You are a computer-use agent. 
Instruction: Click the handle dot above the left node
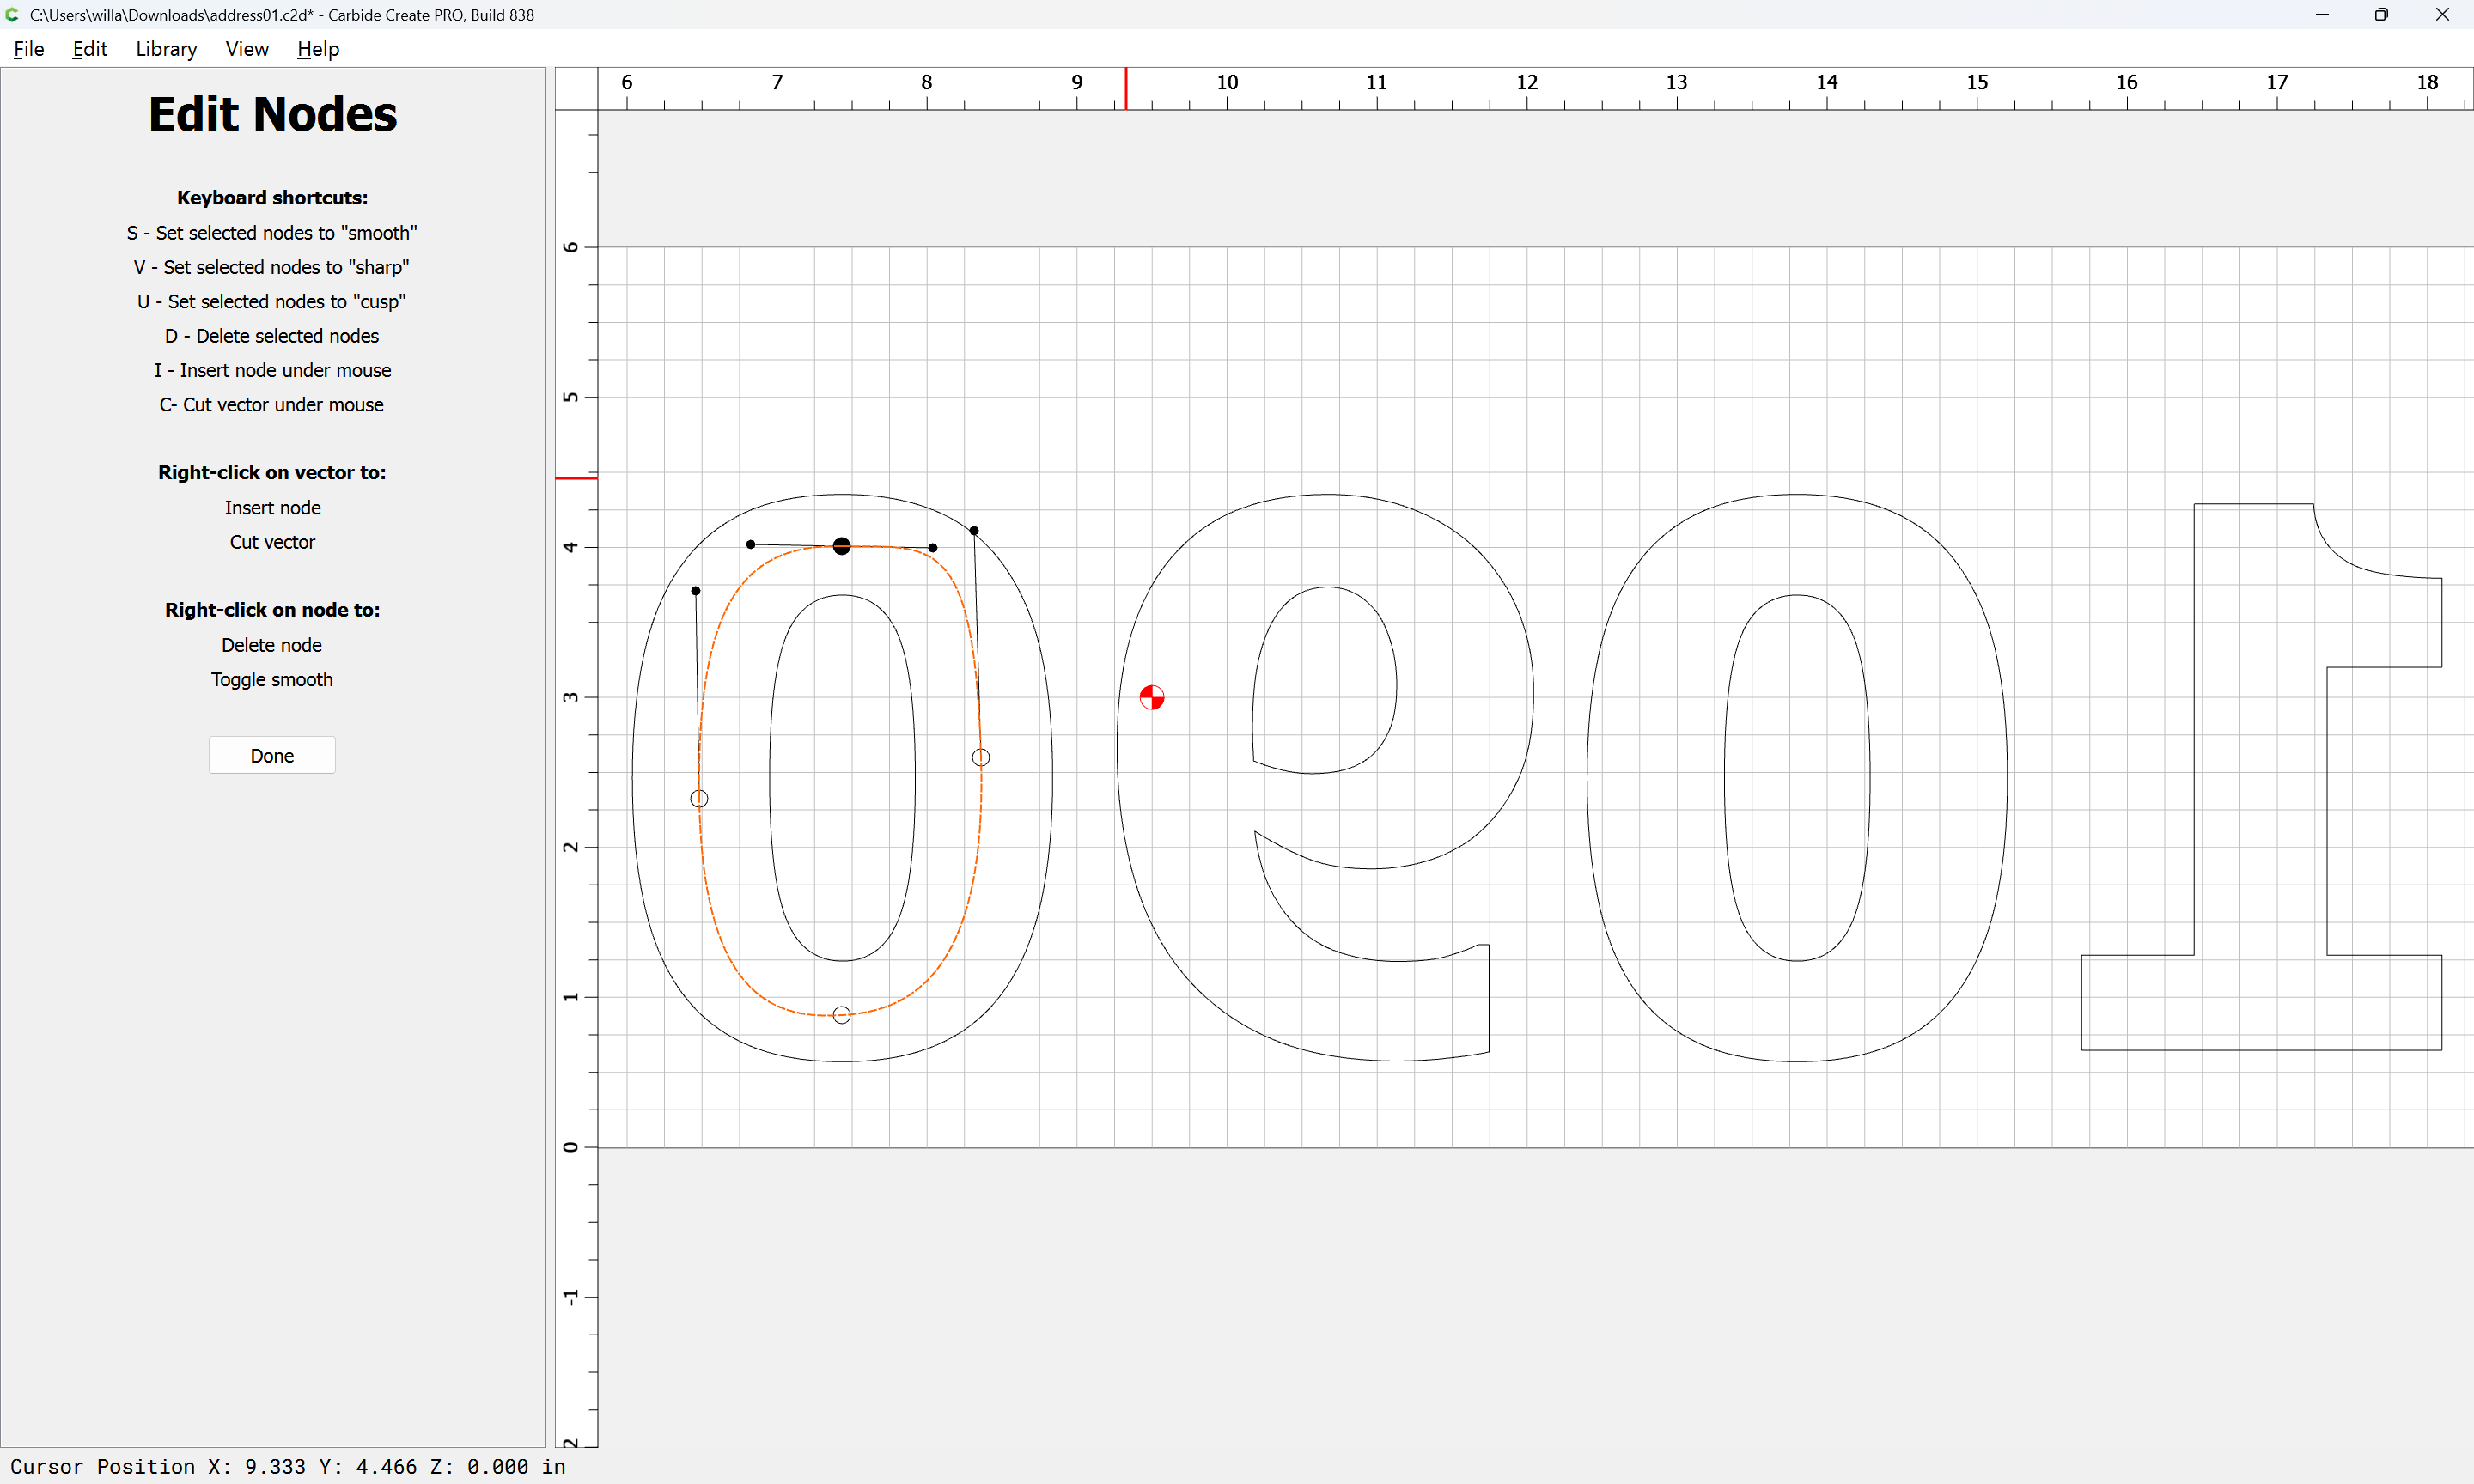[x=696, y=591]
